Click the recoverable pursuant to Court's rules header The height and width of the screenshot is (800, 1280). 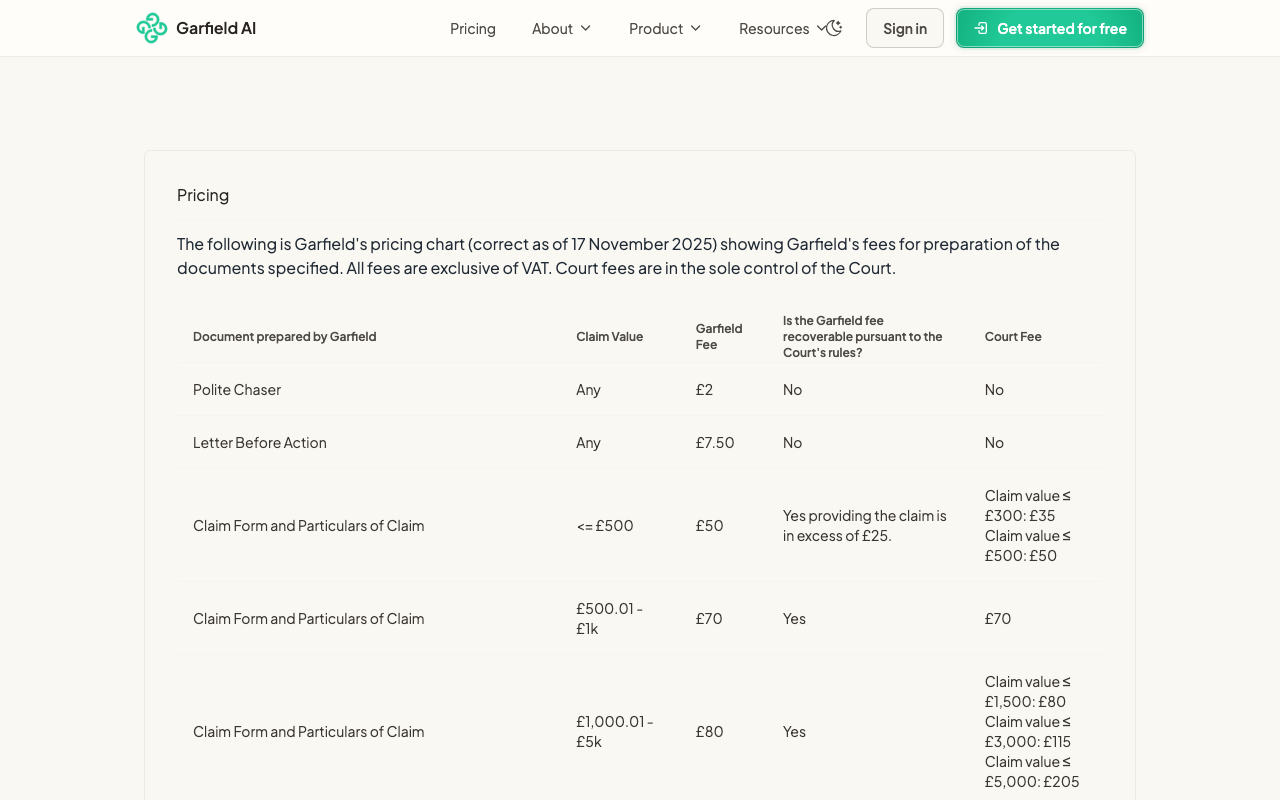click(863, 337)
